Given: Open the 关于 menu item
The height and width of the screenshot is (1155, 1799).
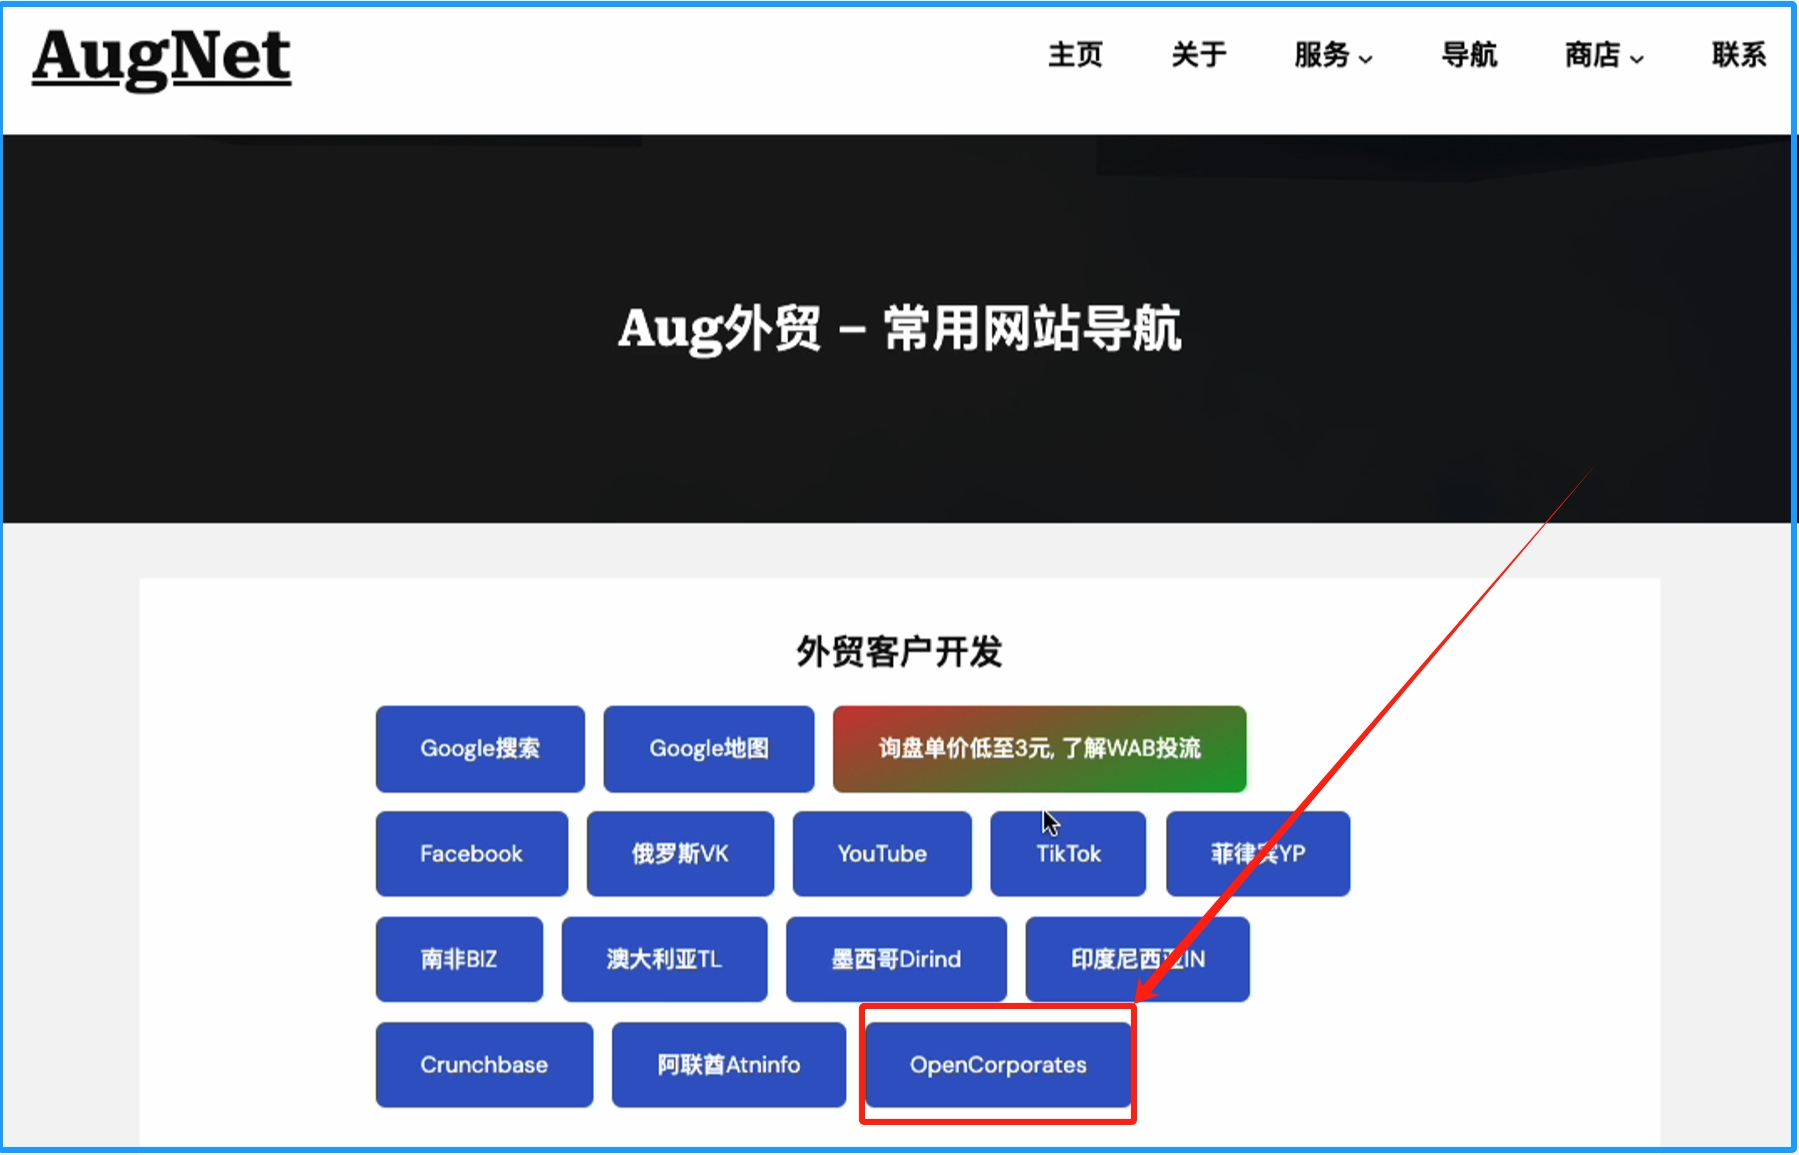Looking at the screenshot, I should pyautogui.click(x=1199, y=54).
